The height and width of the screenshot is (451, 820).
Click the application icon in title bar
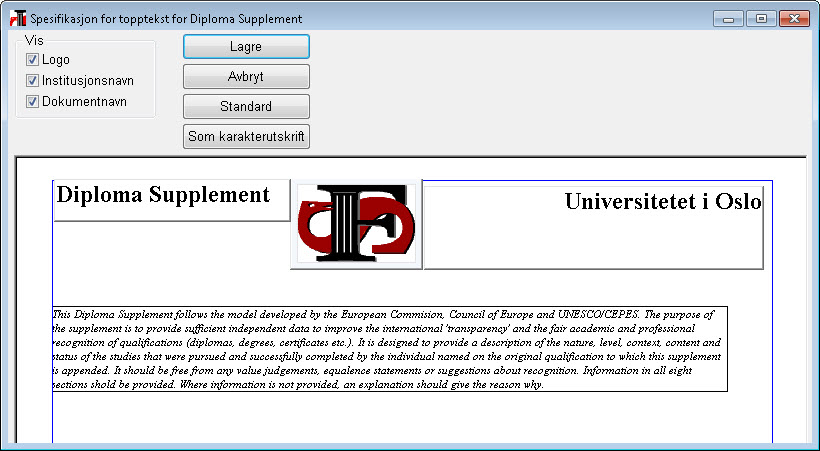18,18
